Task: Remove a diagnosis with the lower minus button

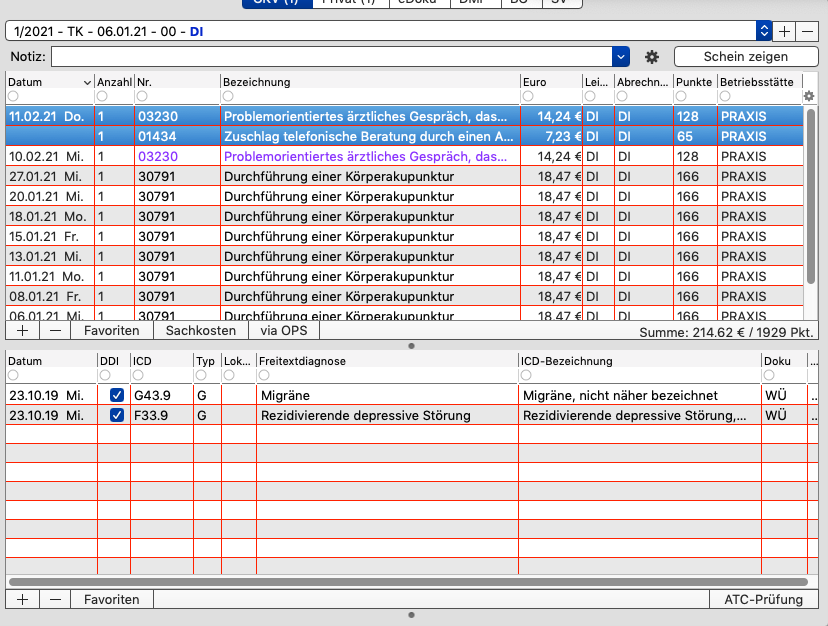Action: (55, 600)
